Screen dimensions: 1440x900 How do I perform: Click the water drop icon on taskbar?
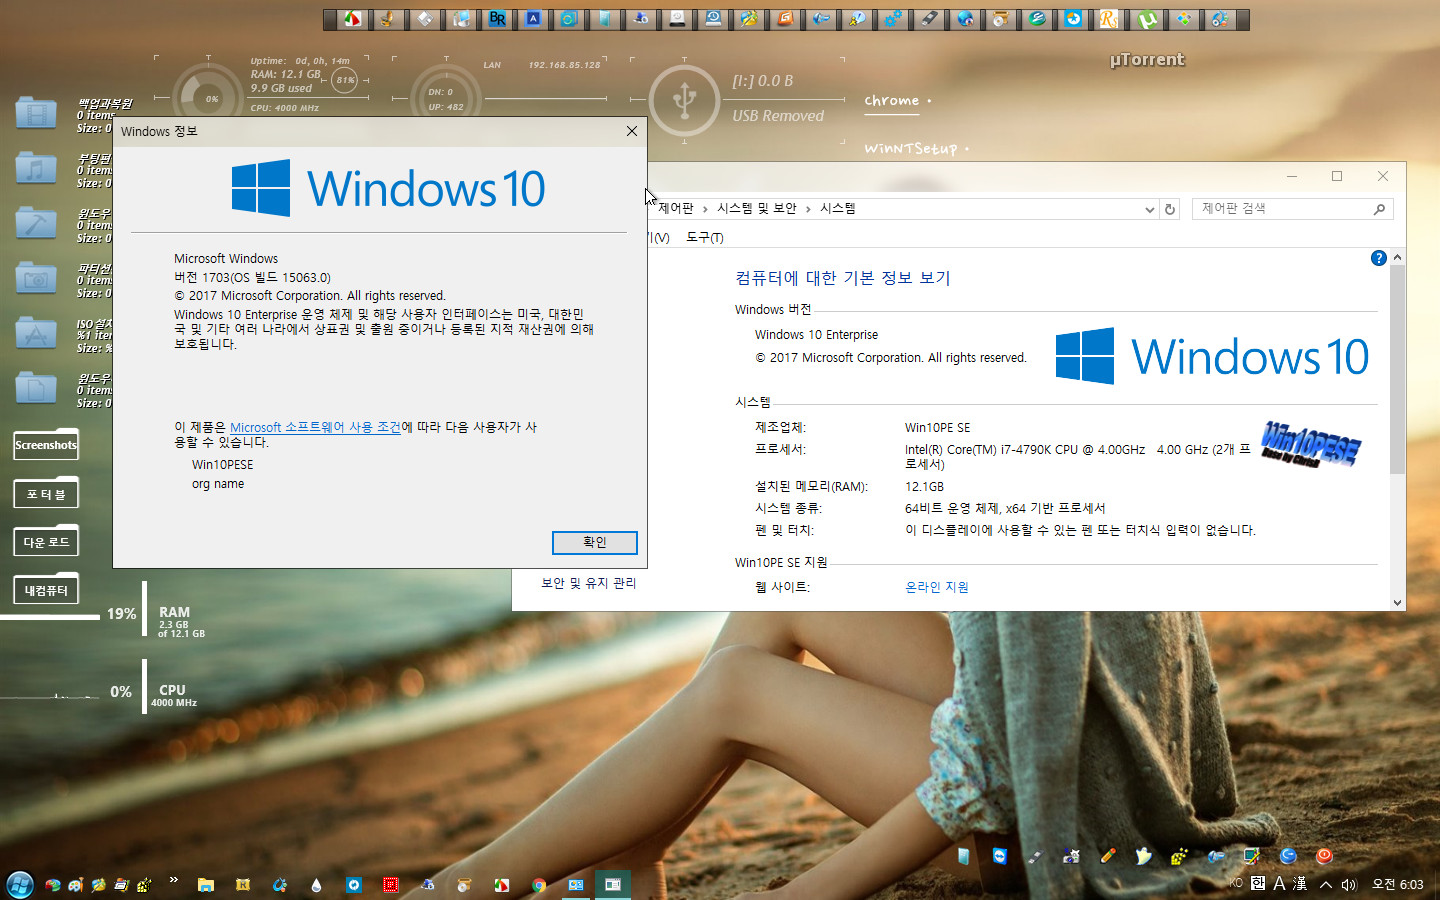[x=316, y=885]
